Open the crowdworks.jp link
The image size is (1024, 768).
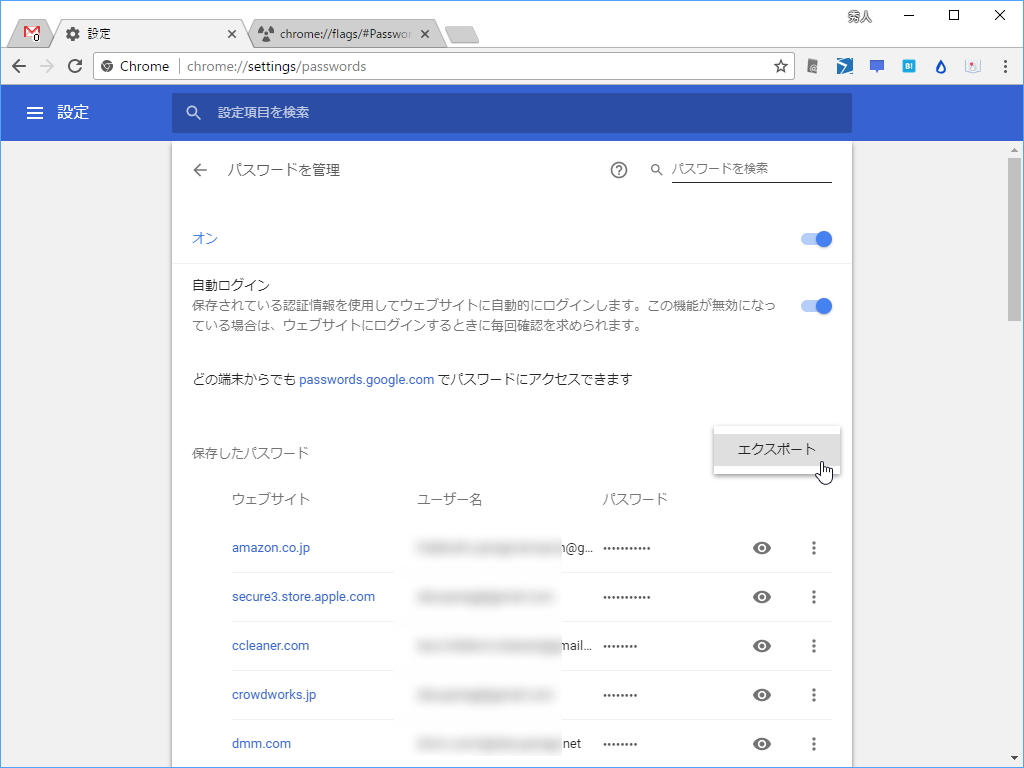274,694
